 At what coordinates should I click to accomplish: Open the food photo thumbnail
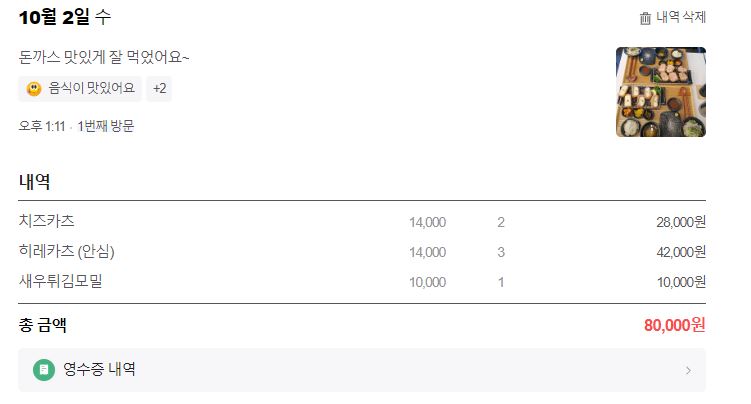pos(660,92)
